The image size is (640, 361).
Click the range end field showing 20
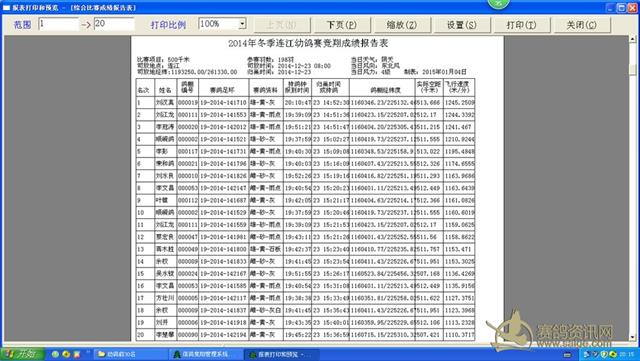tap(114, 24)
